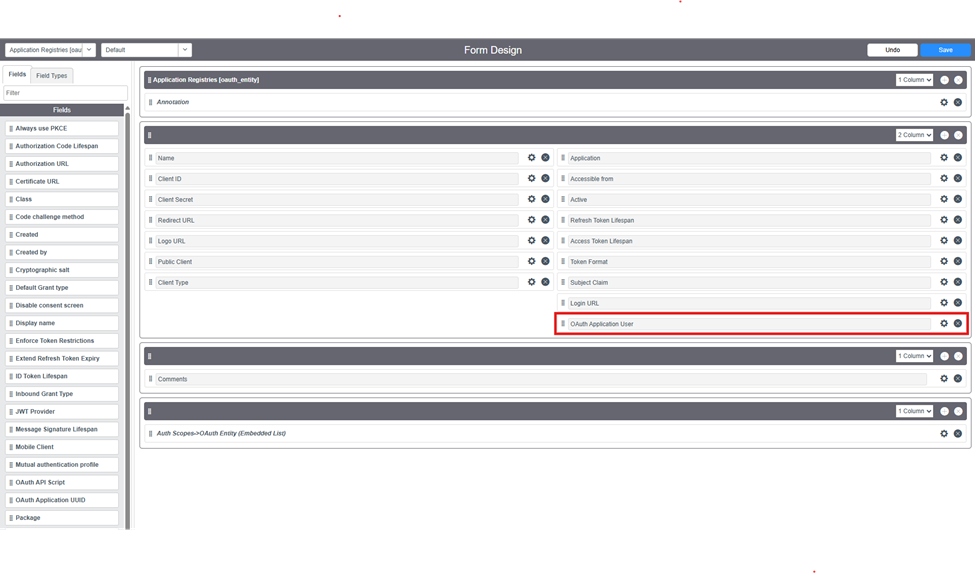Select Always use PKCE field
This screenshot has height=573, width=975.
pos(62,128)
